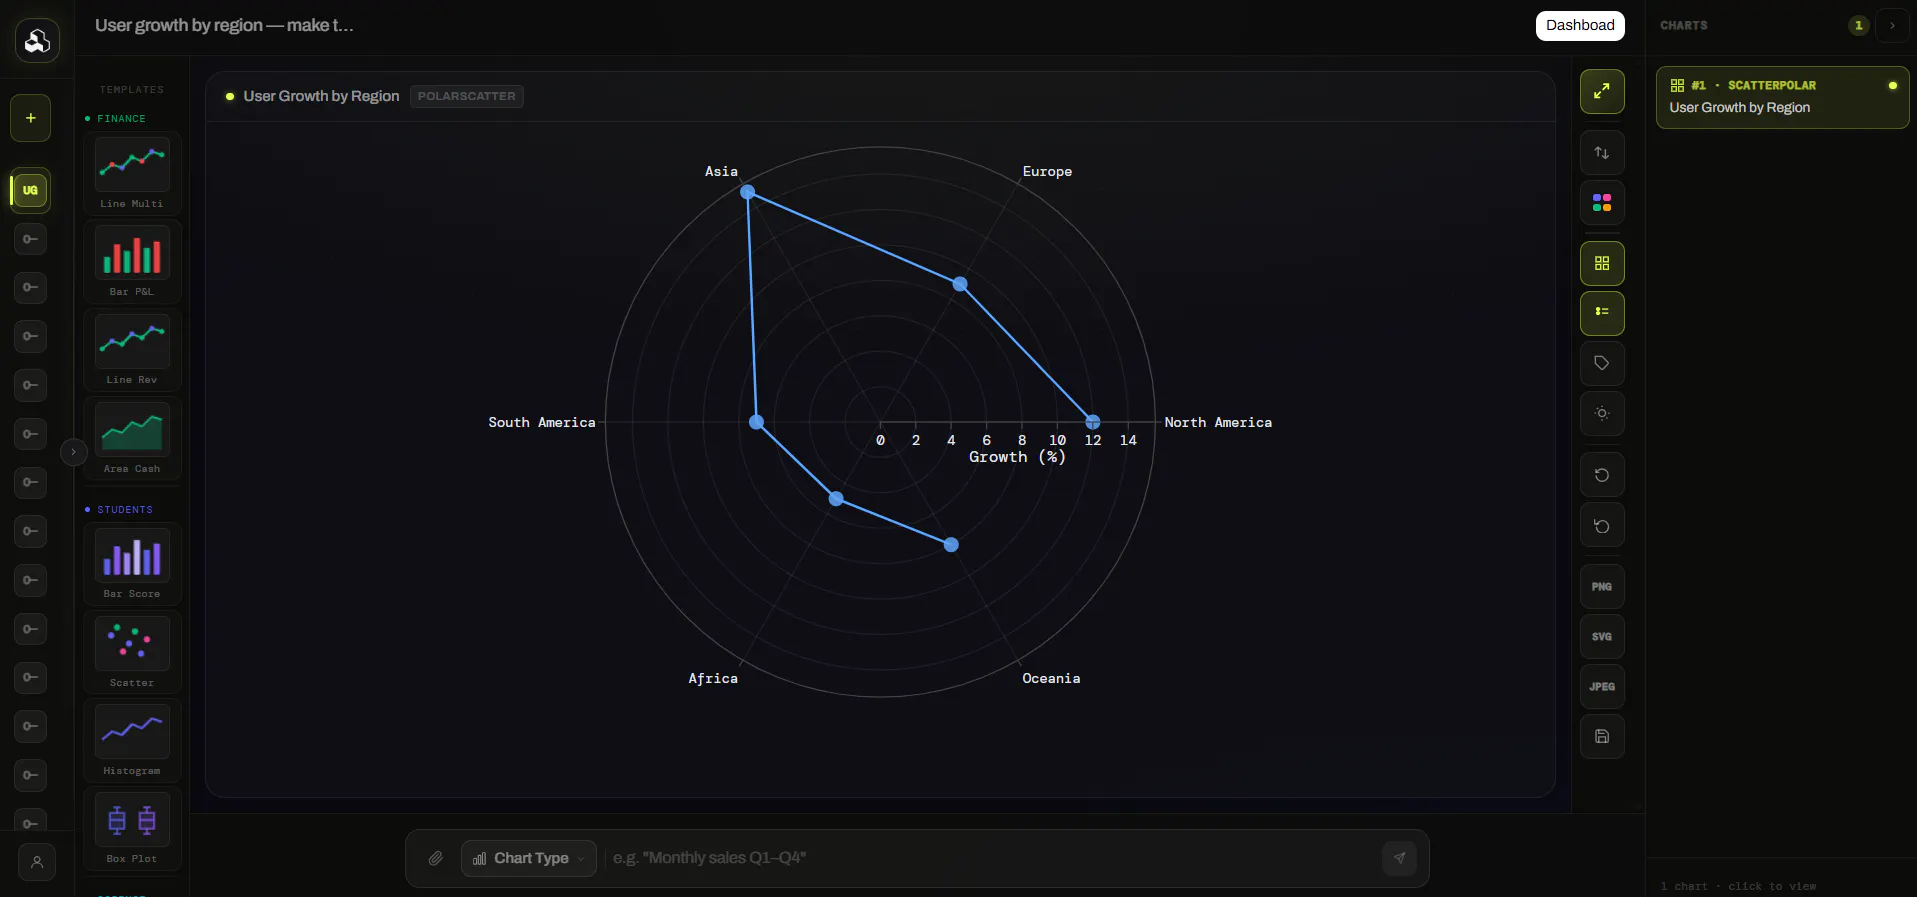The width and height of the screenshot is (1917, 897).
Task: Open the user profile icon
Action: click(37, 862)
